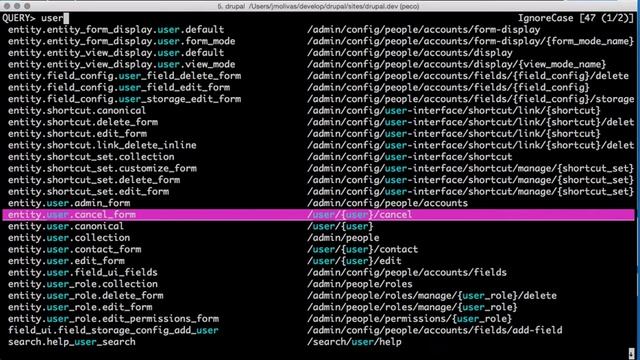Viewport: 640px width, 360px height.
Task: Select row entity.user_role.delete_form
Action: (318, 296)
